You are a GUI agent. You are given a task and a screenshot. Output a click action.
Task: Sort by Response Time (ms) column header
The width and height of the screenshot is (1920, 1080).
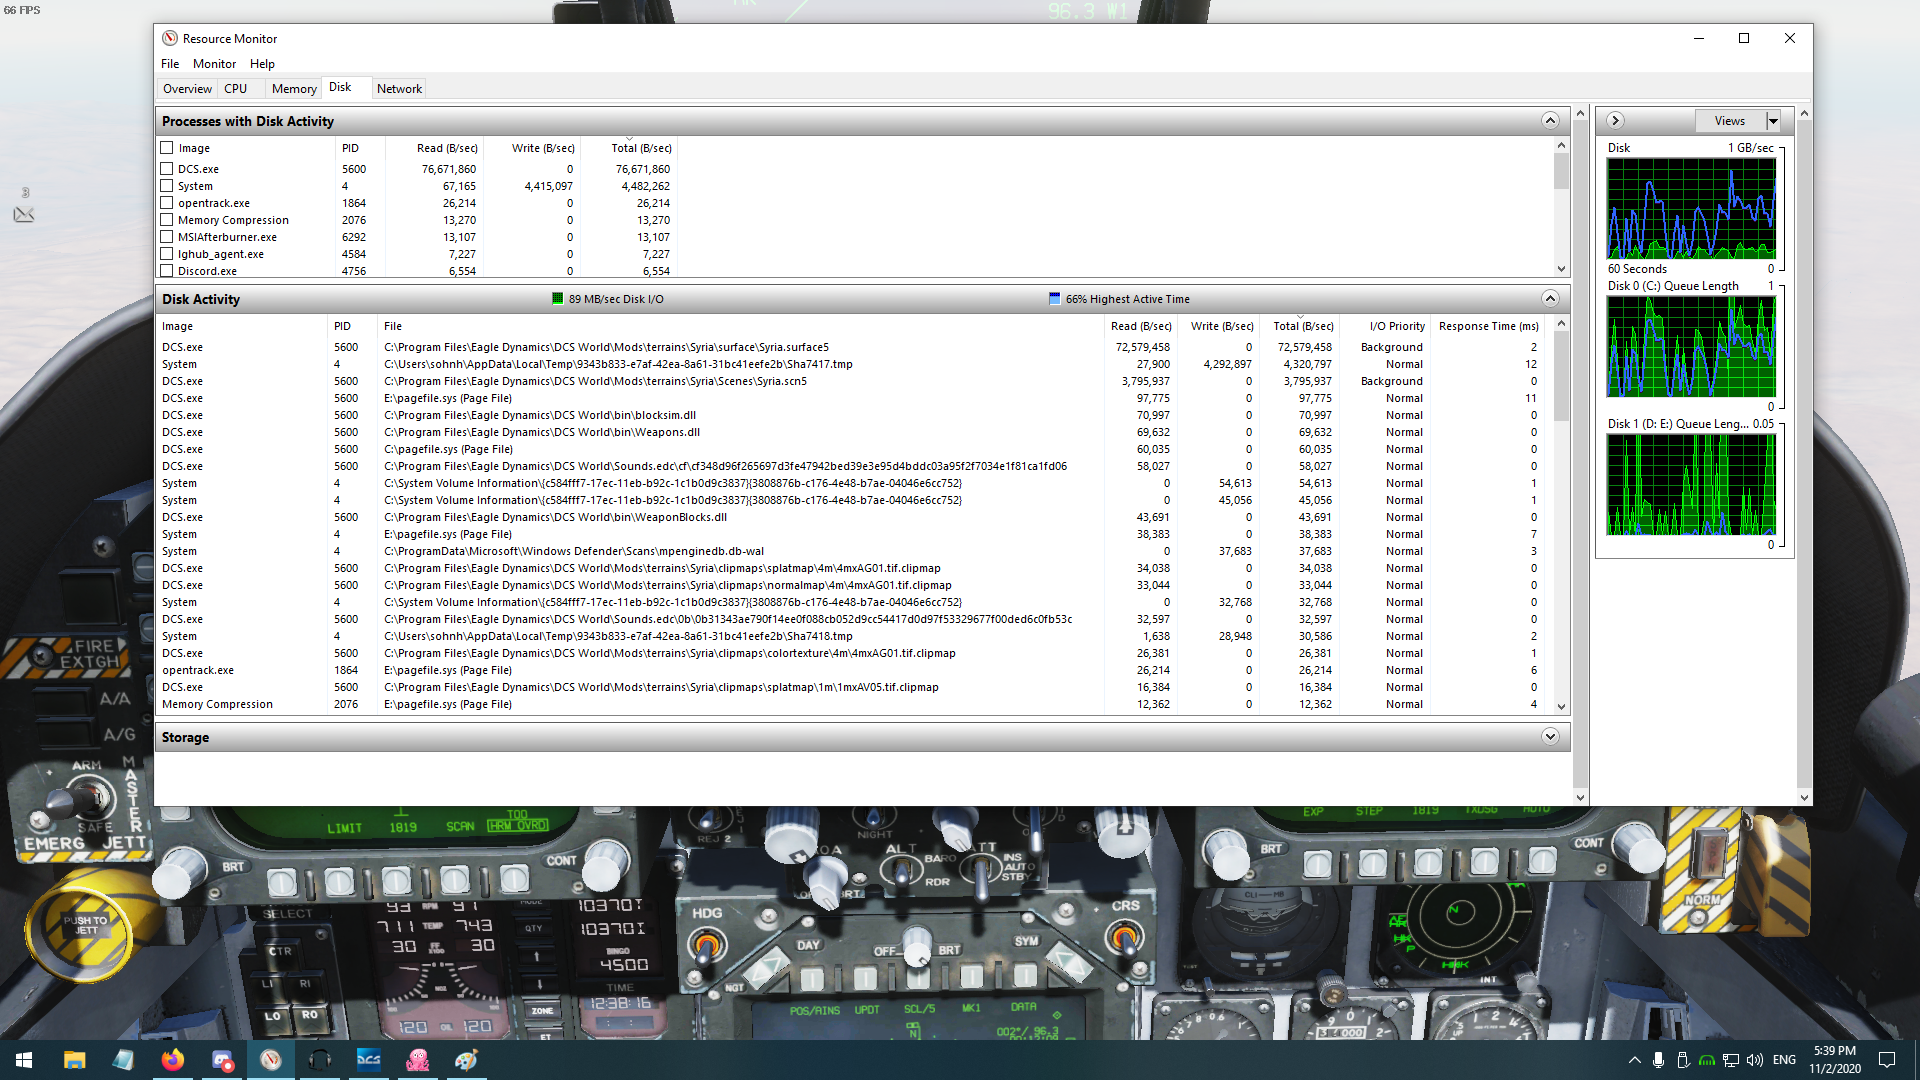[1488, 326]
